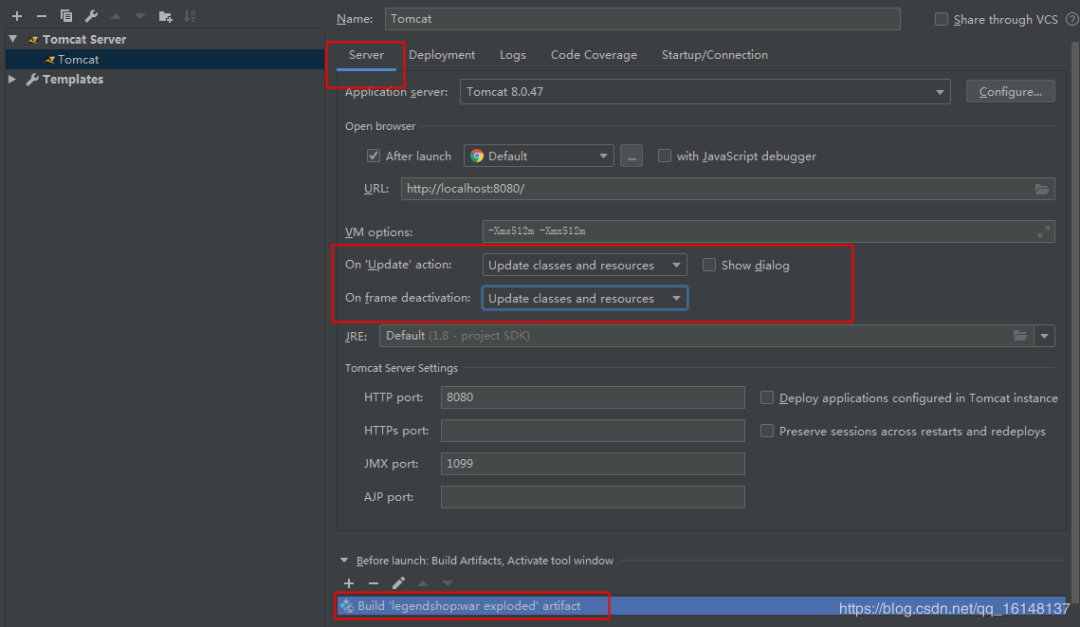Remove before launch task minus icon
This screenshot has height=627, width=1080.
[x=373, y=584]
